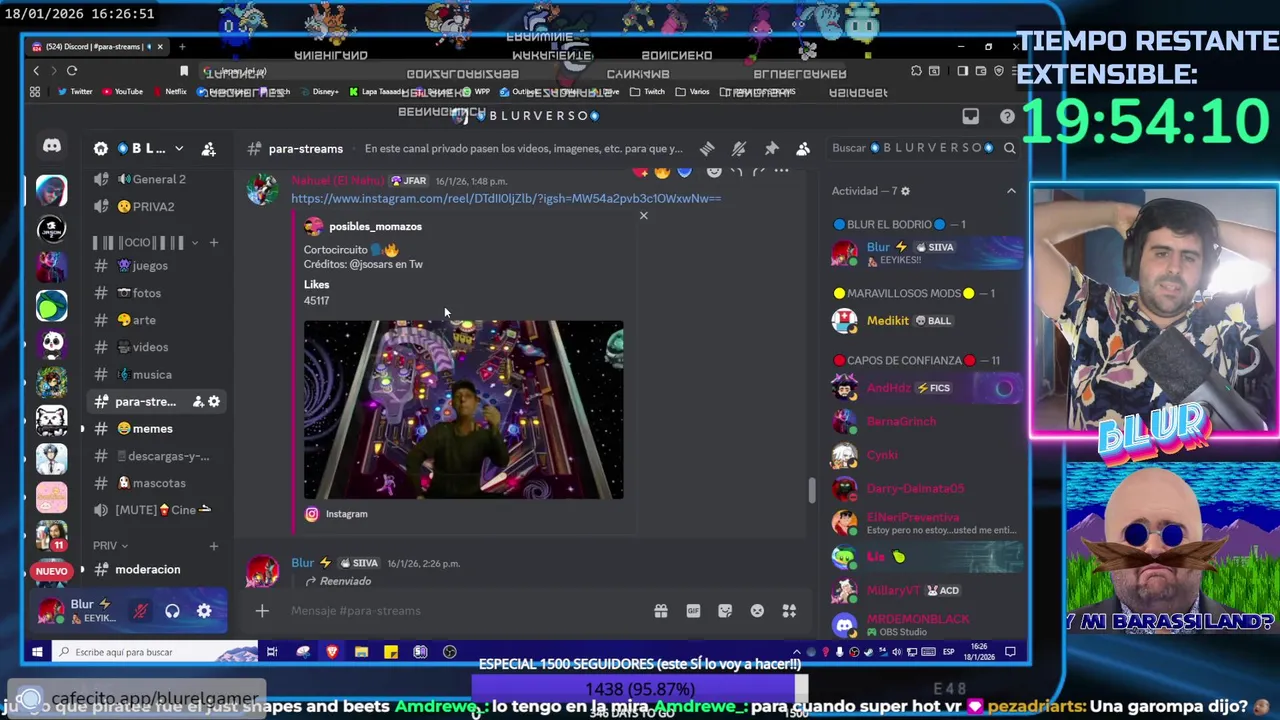Play the Instagram pinball video thumbnail
This screenshot has height=720, width=1280.
(463, 409)
